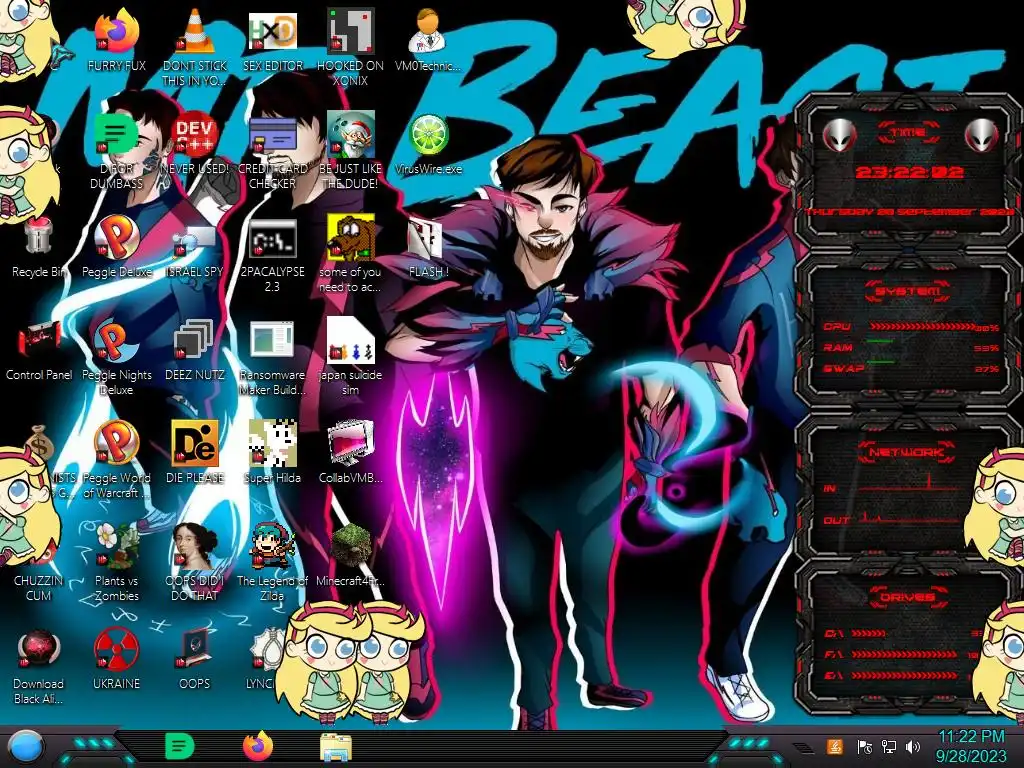
Task: Click the Start orb on the taskbar
Action: [26, 747]
